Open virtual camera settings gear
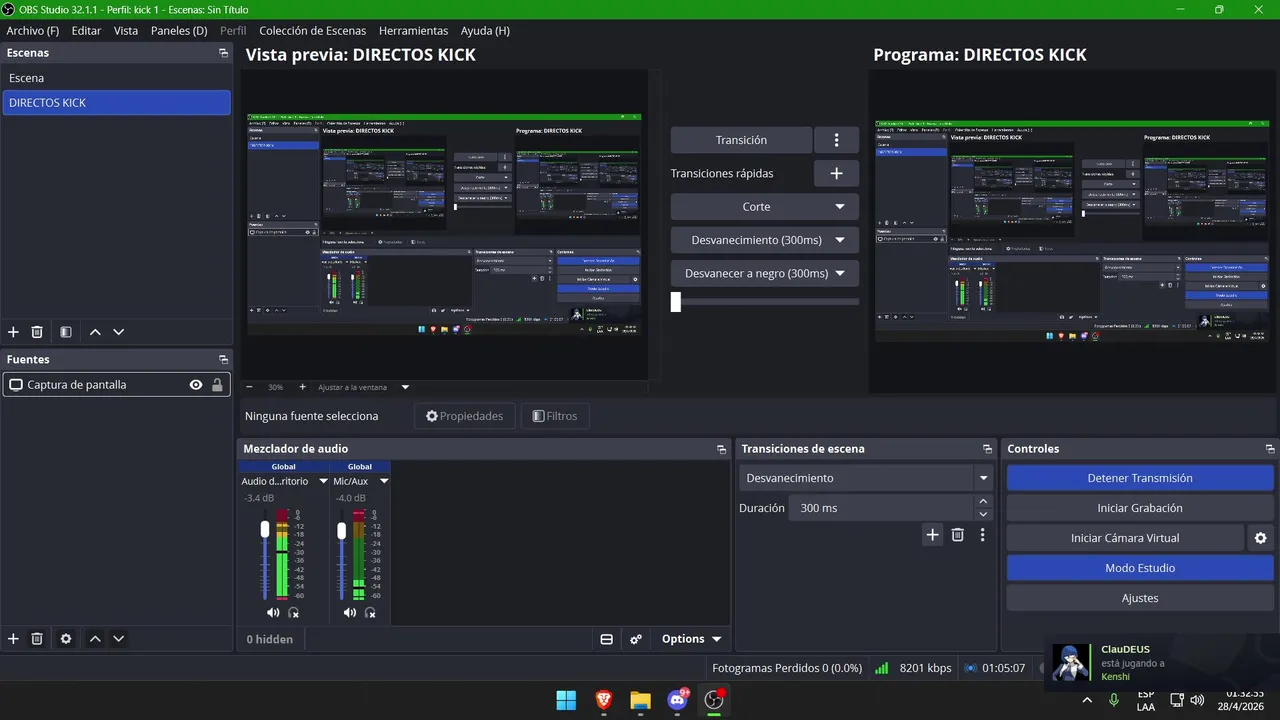The image size is (1280, 720). pyautogui.click(x=1261, y=538)
